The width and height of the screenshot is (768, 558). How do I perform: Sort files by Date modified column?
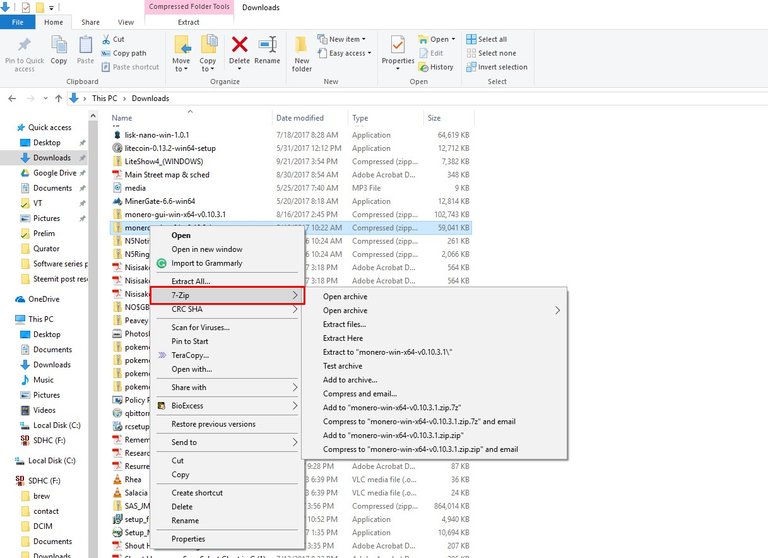(300, 118)
